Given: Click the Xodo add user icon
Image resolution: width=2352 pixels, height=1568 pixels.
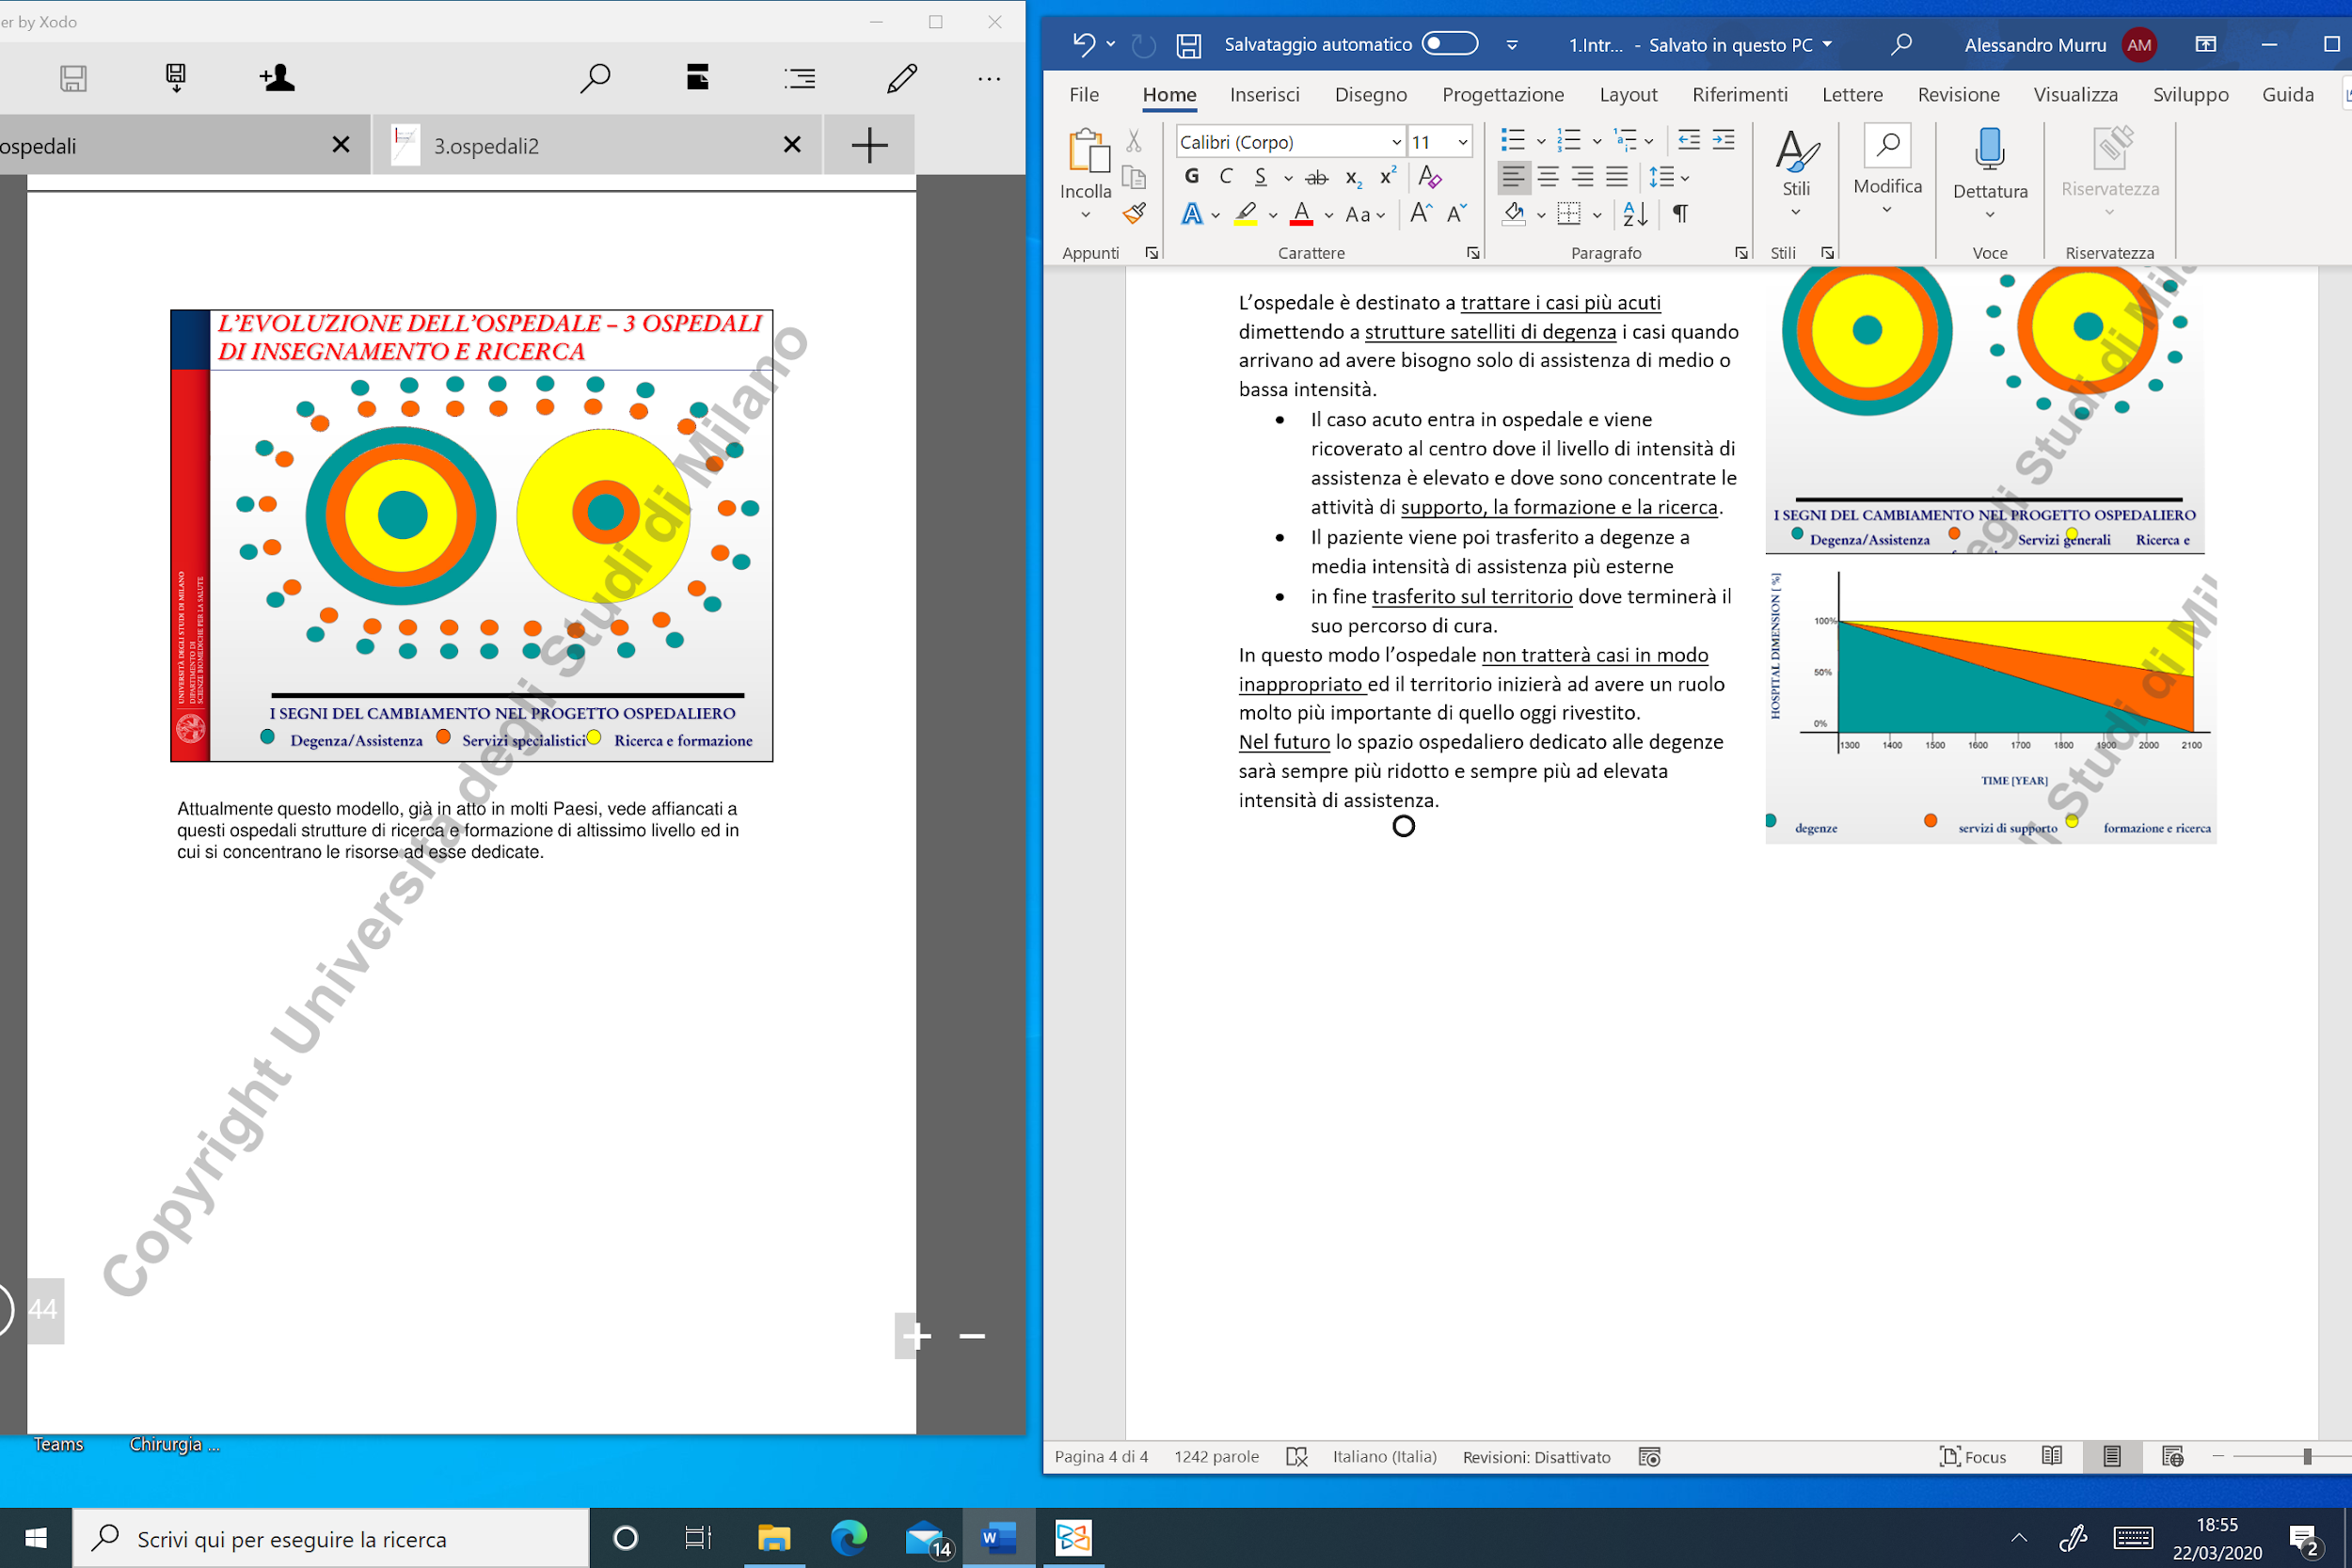Looking at the screenshot, I should [277, 78].
